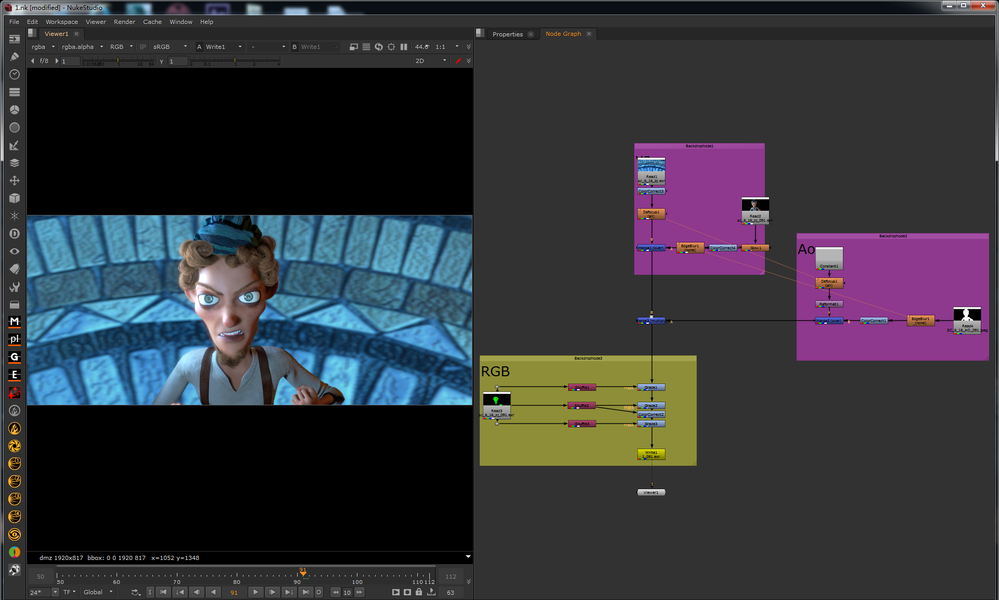Open the Draw nodes pen icon
Screen dimensions: 999x600
click(14, 57)
